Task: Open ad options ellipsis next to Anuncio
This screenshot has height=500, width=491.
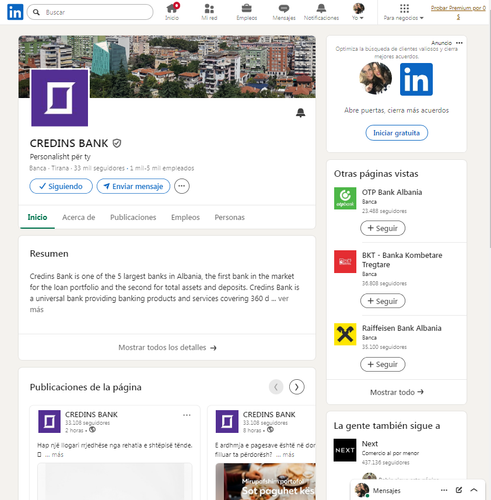Action: (x=459, y=43)
